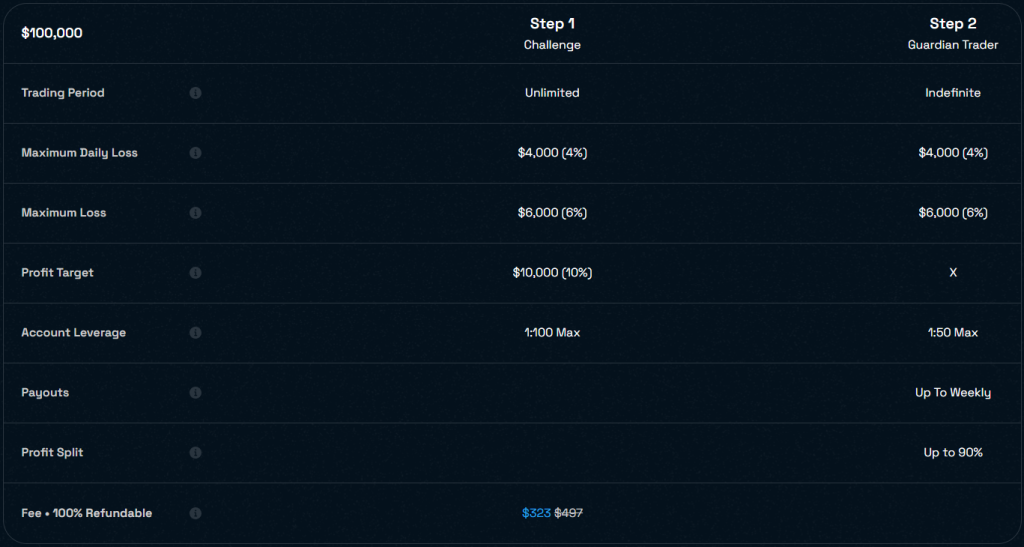Open the info icon beside Payouts
This screenshot has width=1024, height=547.
195,393
